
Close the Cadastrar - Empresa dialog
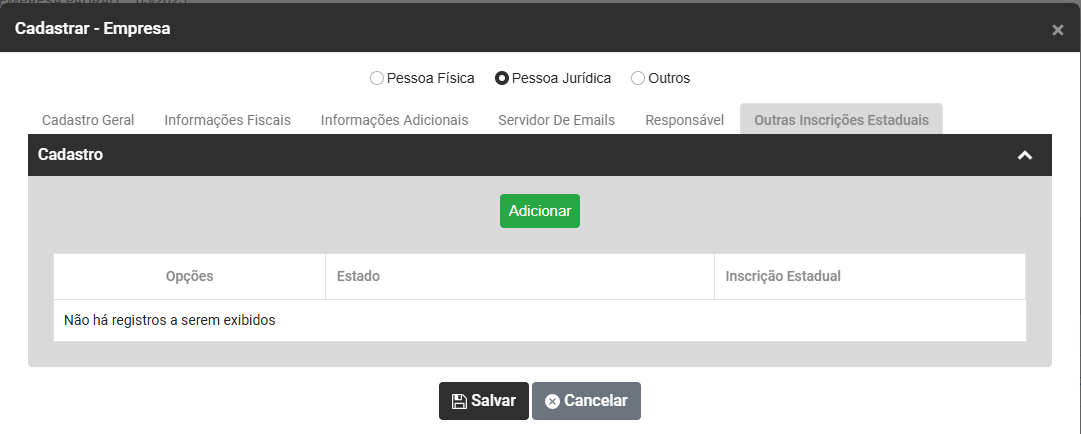coord(1057,30)
